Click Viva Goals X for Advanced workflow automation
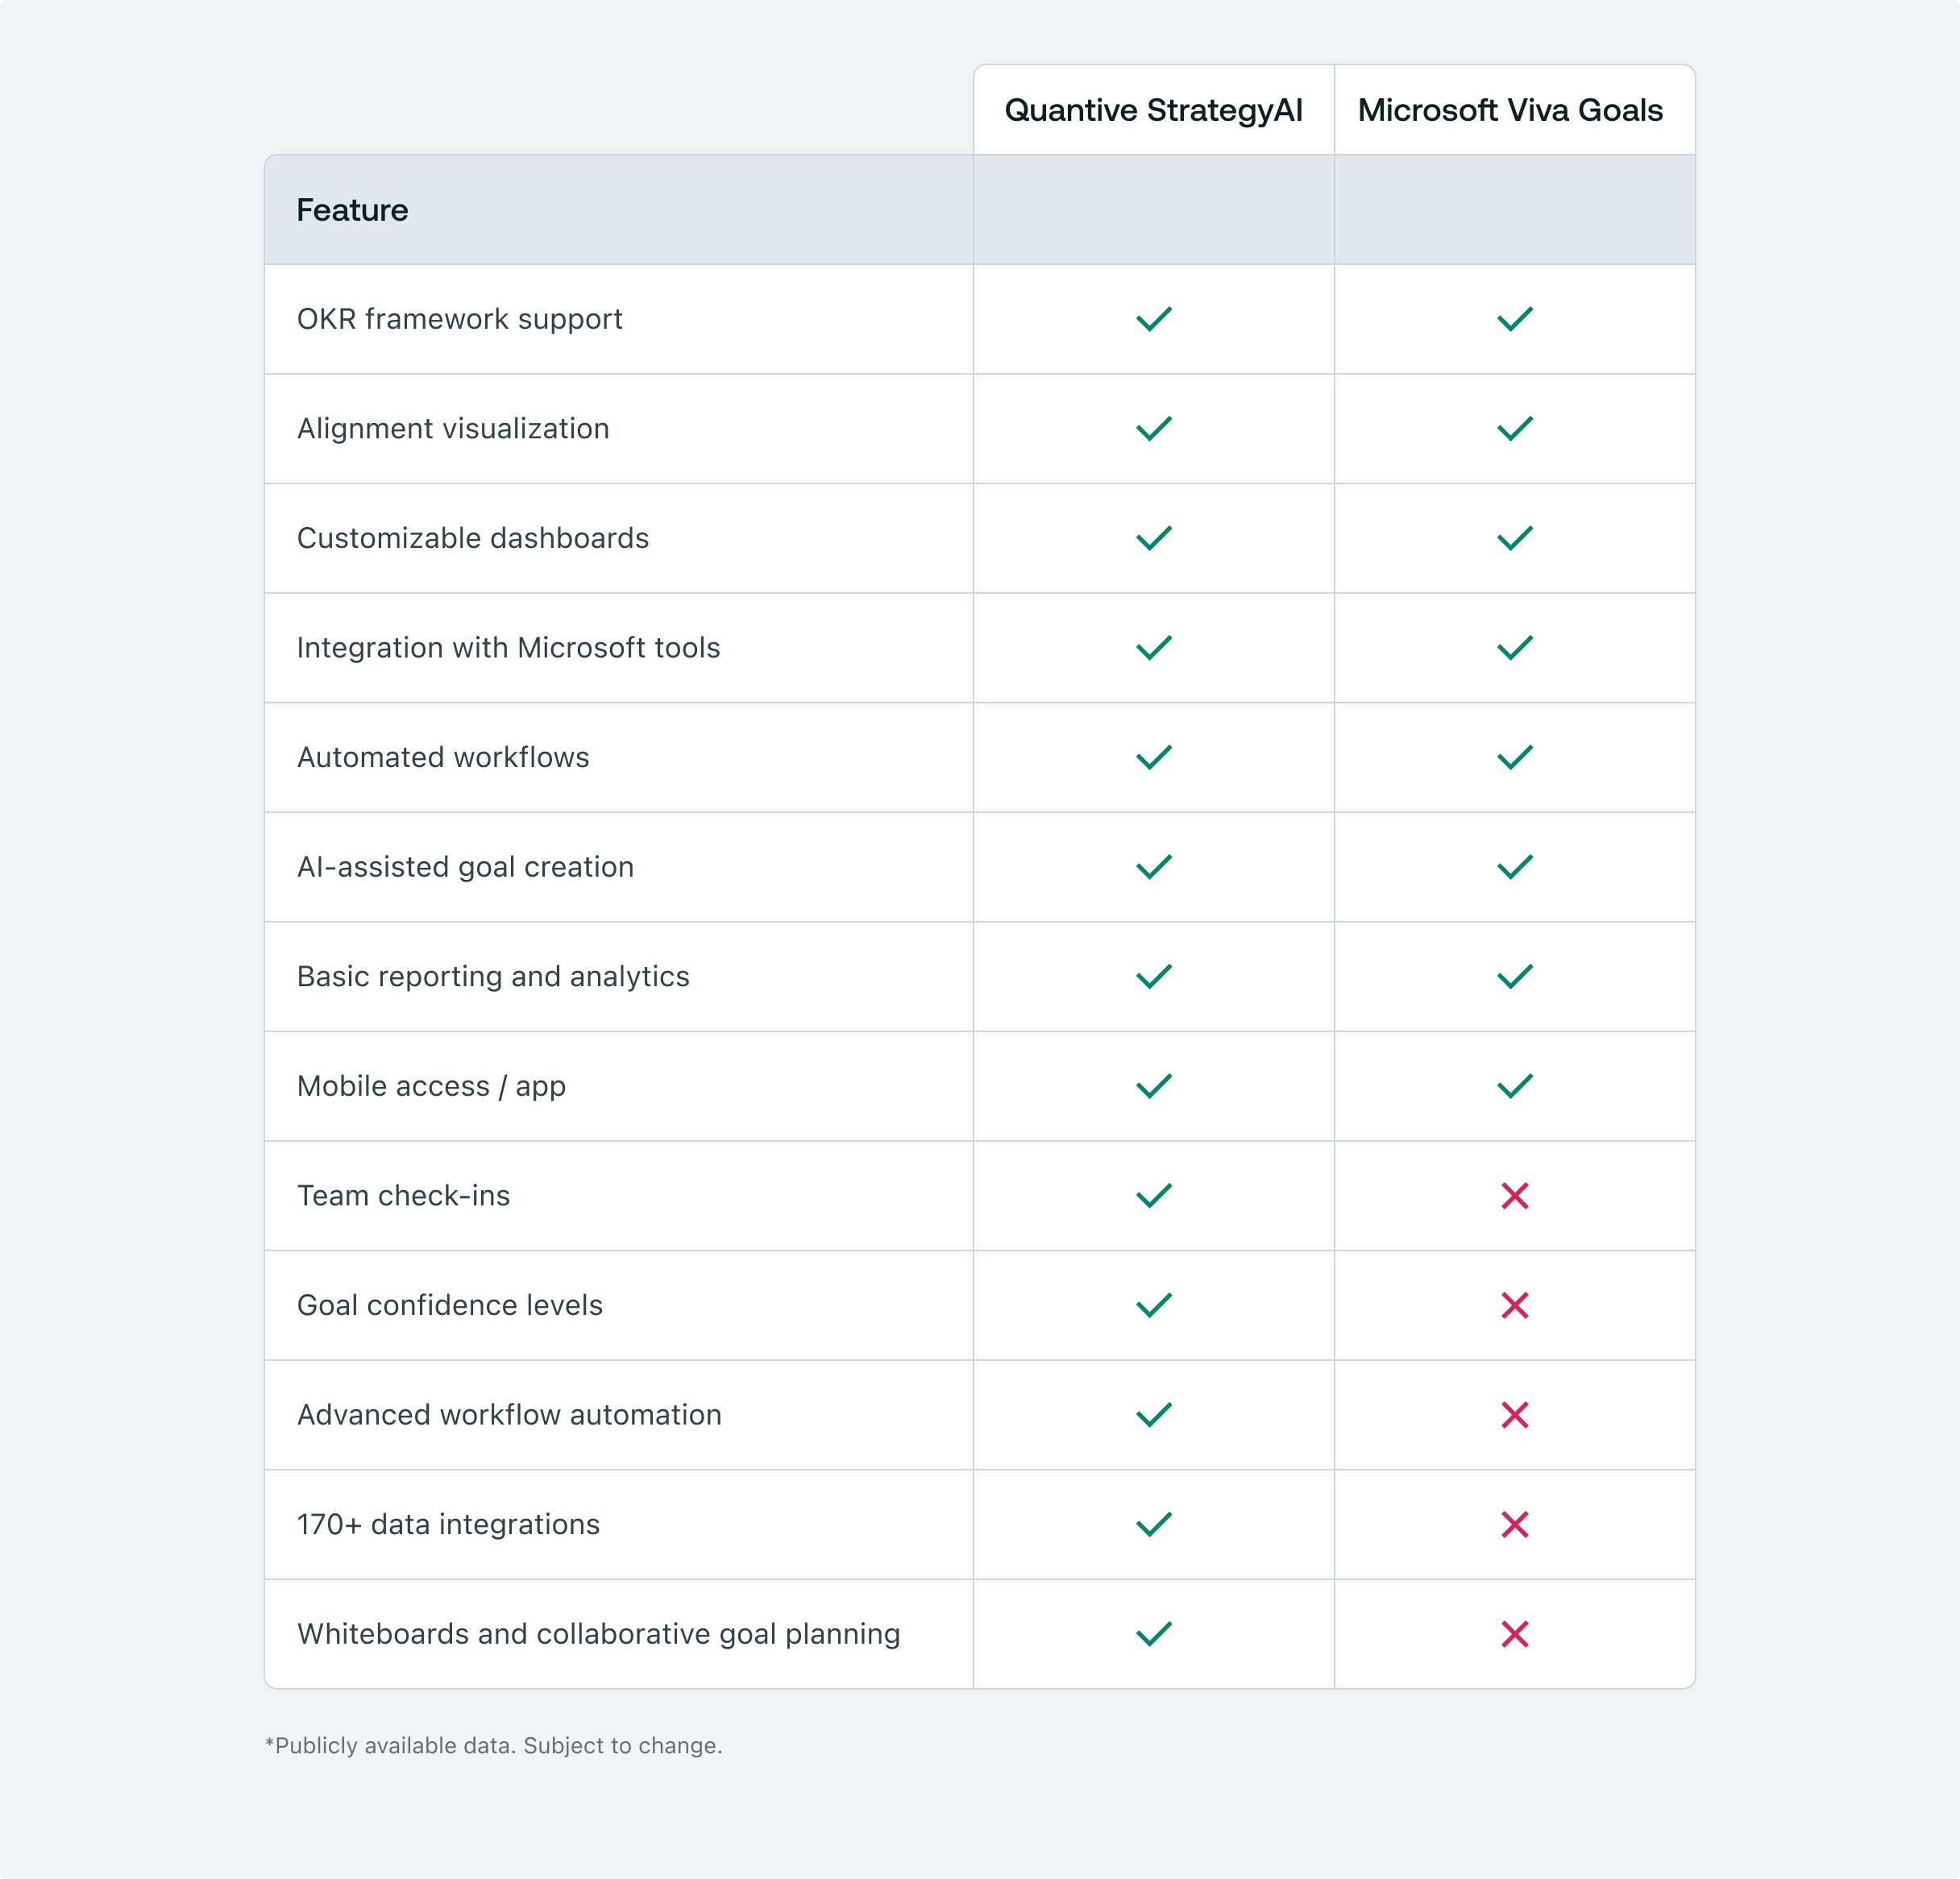Image resolution: width=1960 pixels, height=1879 pixels. click(1514, 1415)
